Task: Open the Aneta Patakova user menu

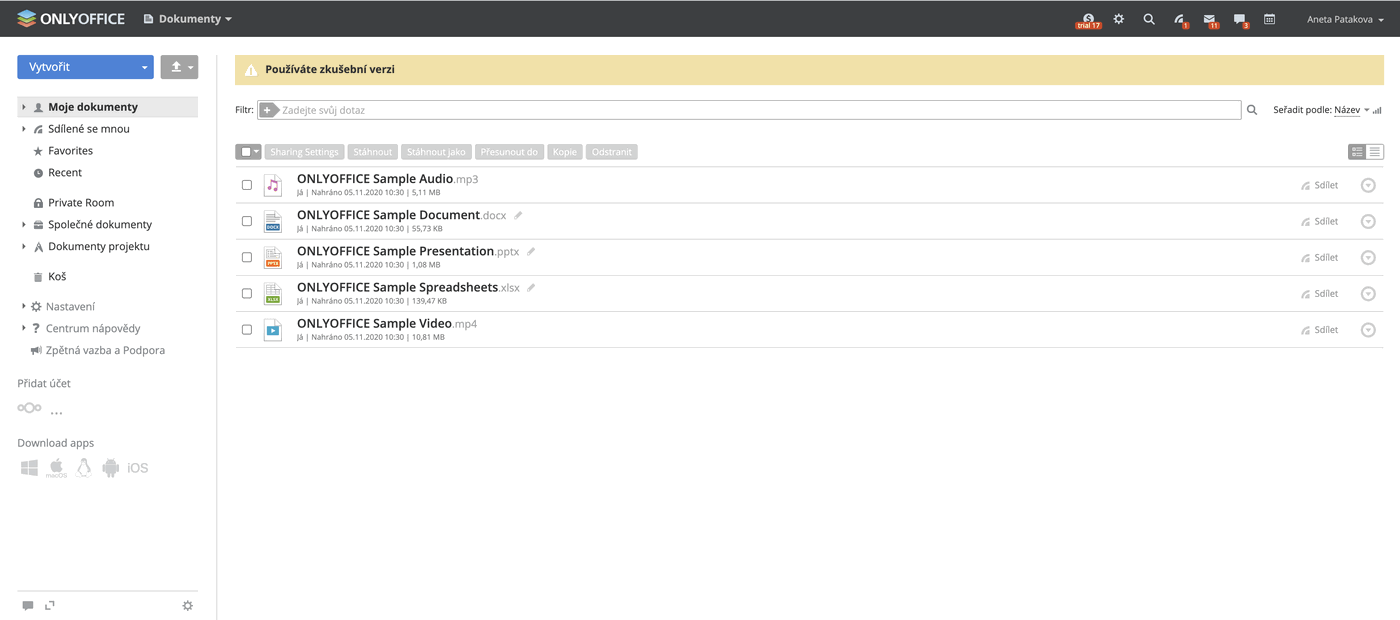Action: click(1345, 19)
